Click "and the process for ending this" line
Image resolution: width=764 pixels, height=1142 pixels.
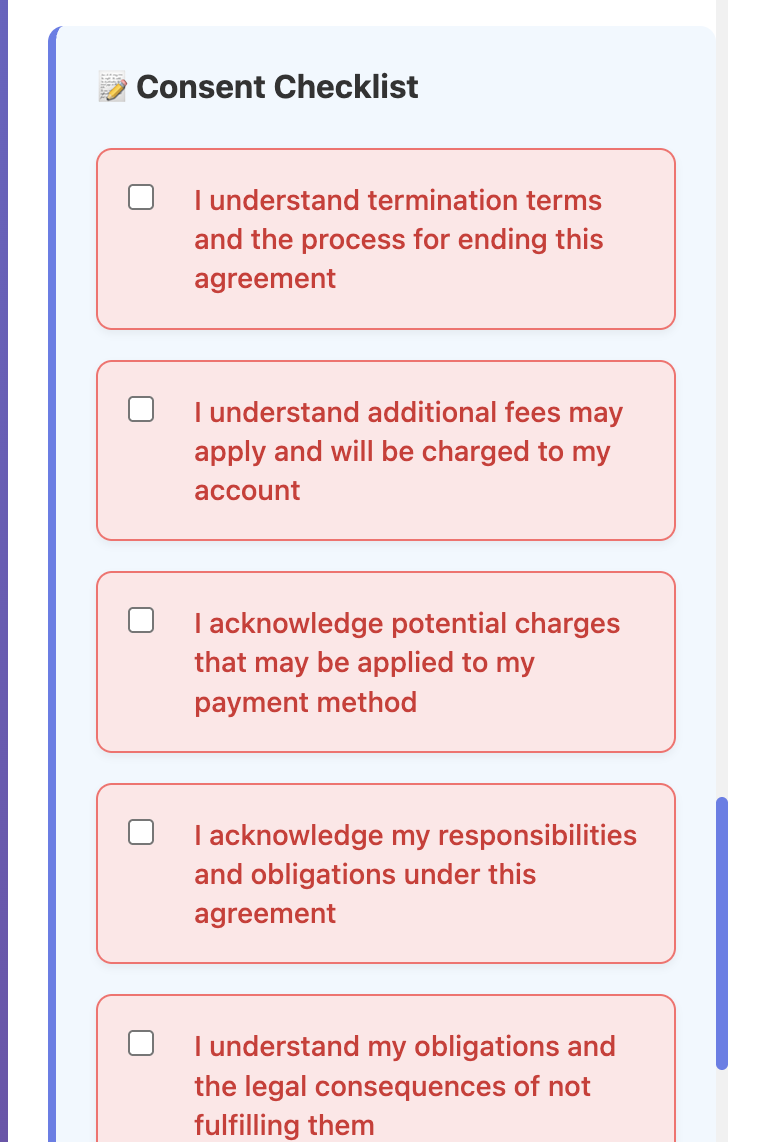click(398, 240)
